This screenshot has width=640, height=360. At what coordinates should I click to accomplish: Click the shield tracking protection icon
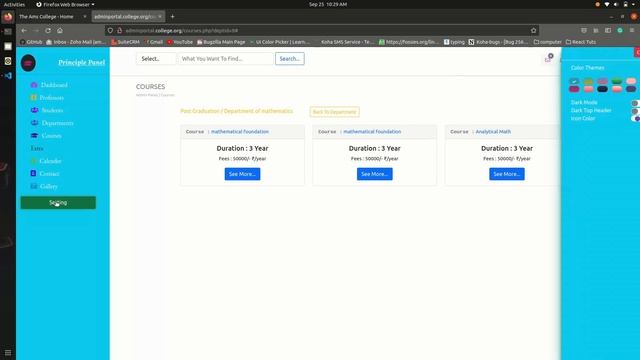coord(110,31)
